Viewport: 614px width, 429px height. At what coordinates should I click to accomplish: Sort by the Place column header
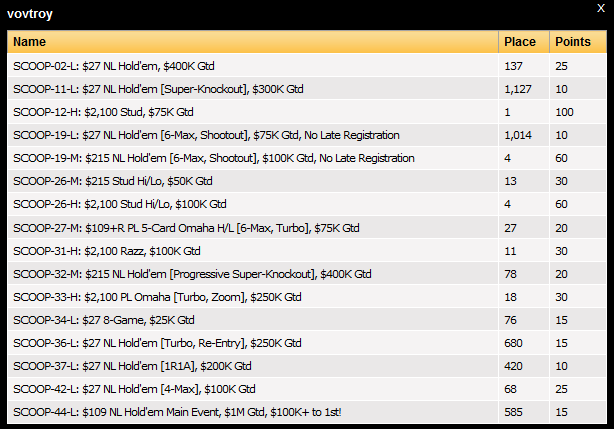click(524, 41)
